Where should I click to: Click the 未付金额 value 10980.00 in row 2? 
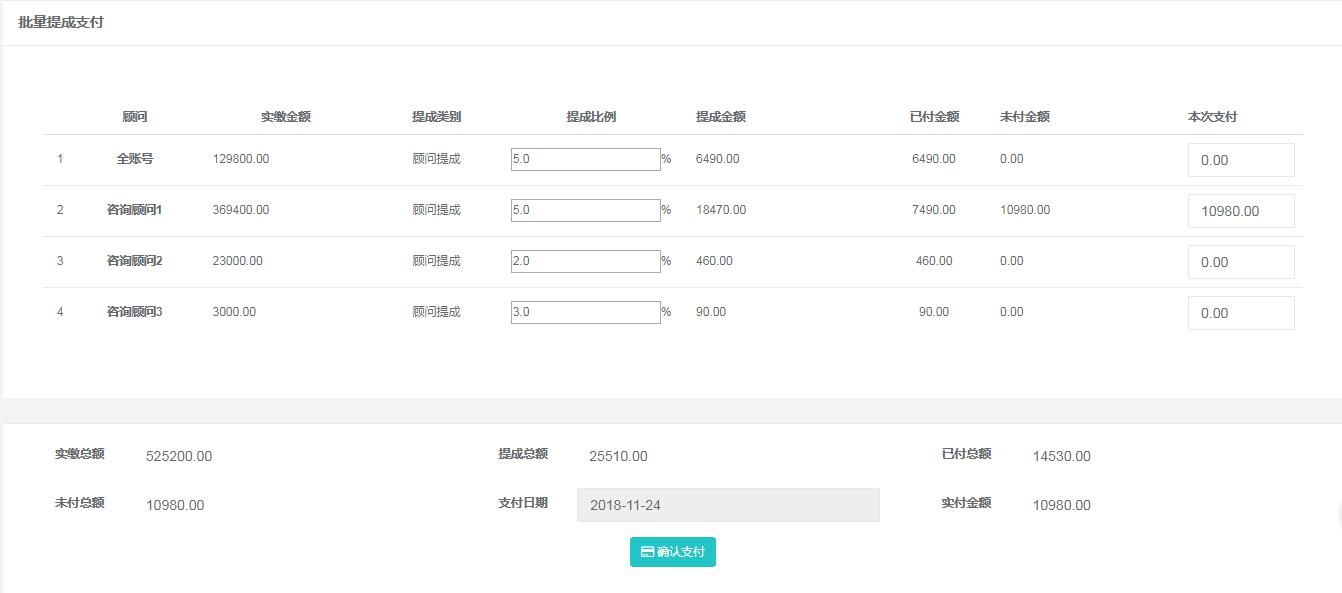tap(1025, 210)
